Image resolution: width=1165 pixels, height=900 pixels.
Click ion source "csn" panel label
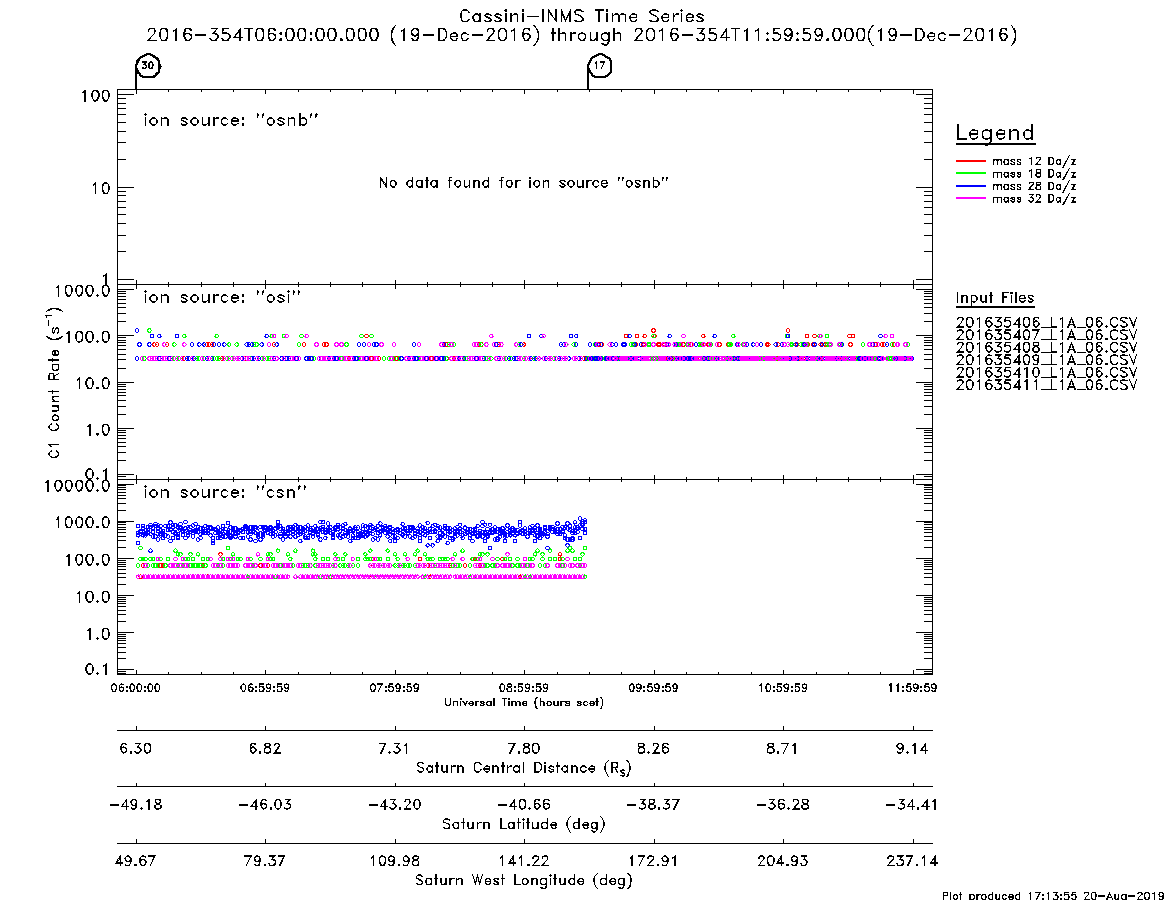(x=225, y=492)
